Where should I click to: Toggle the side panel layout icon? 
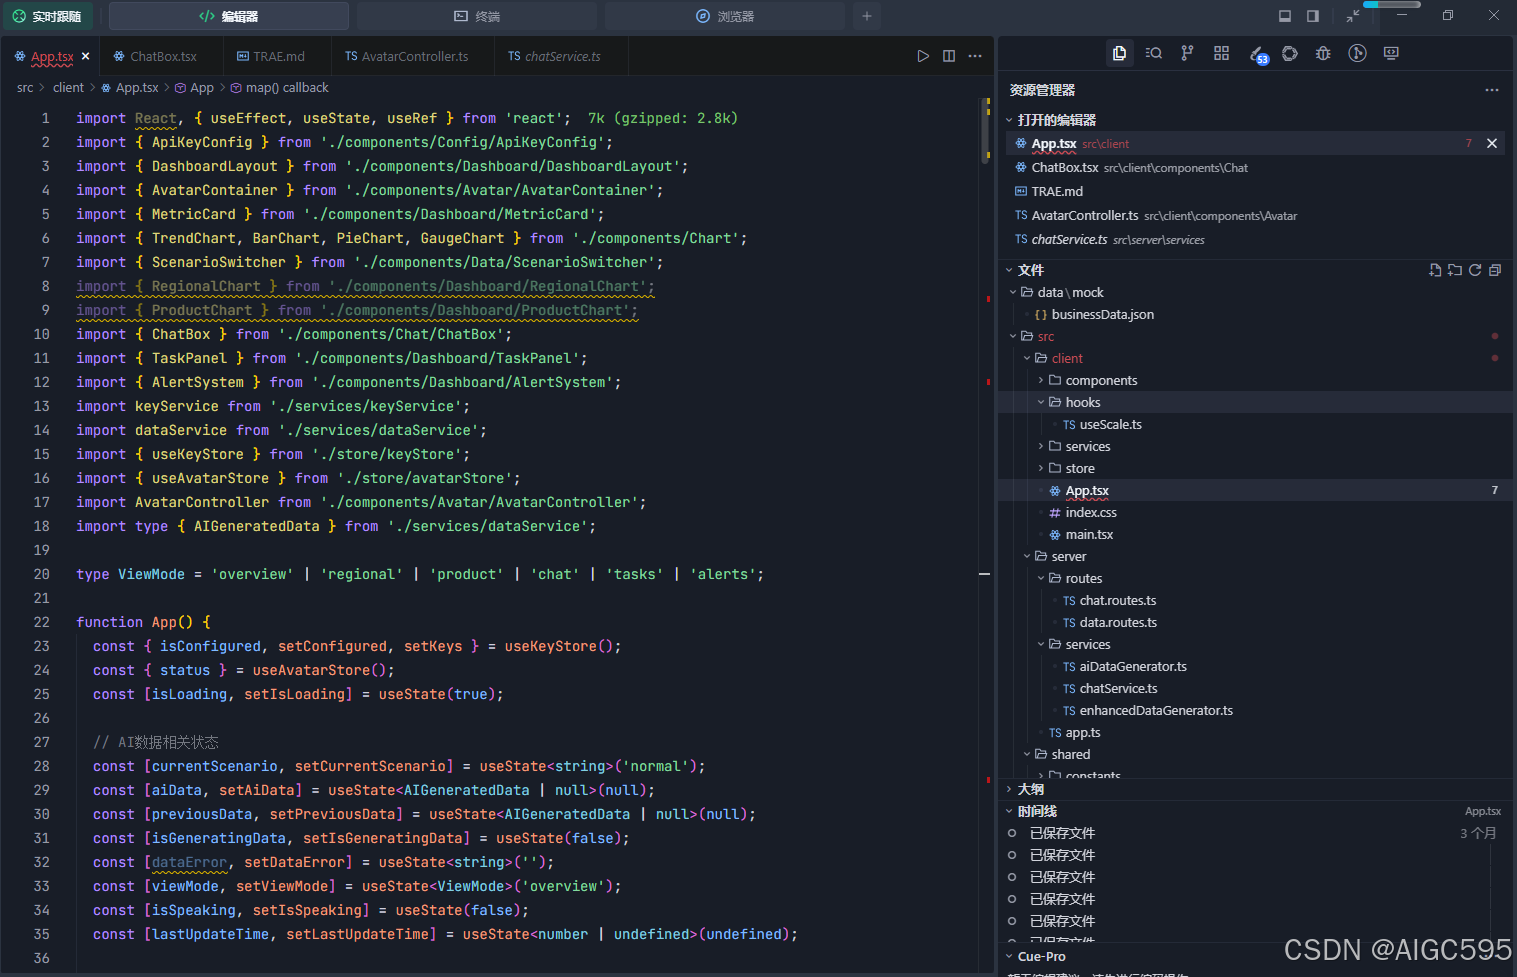[x=1313, y=16]
